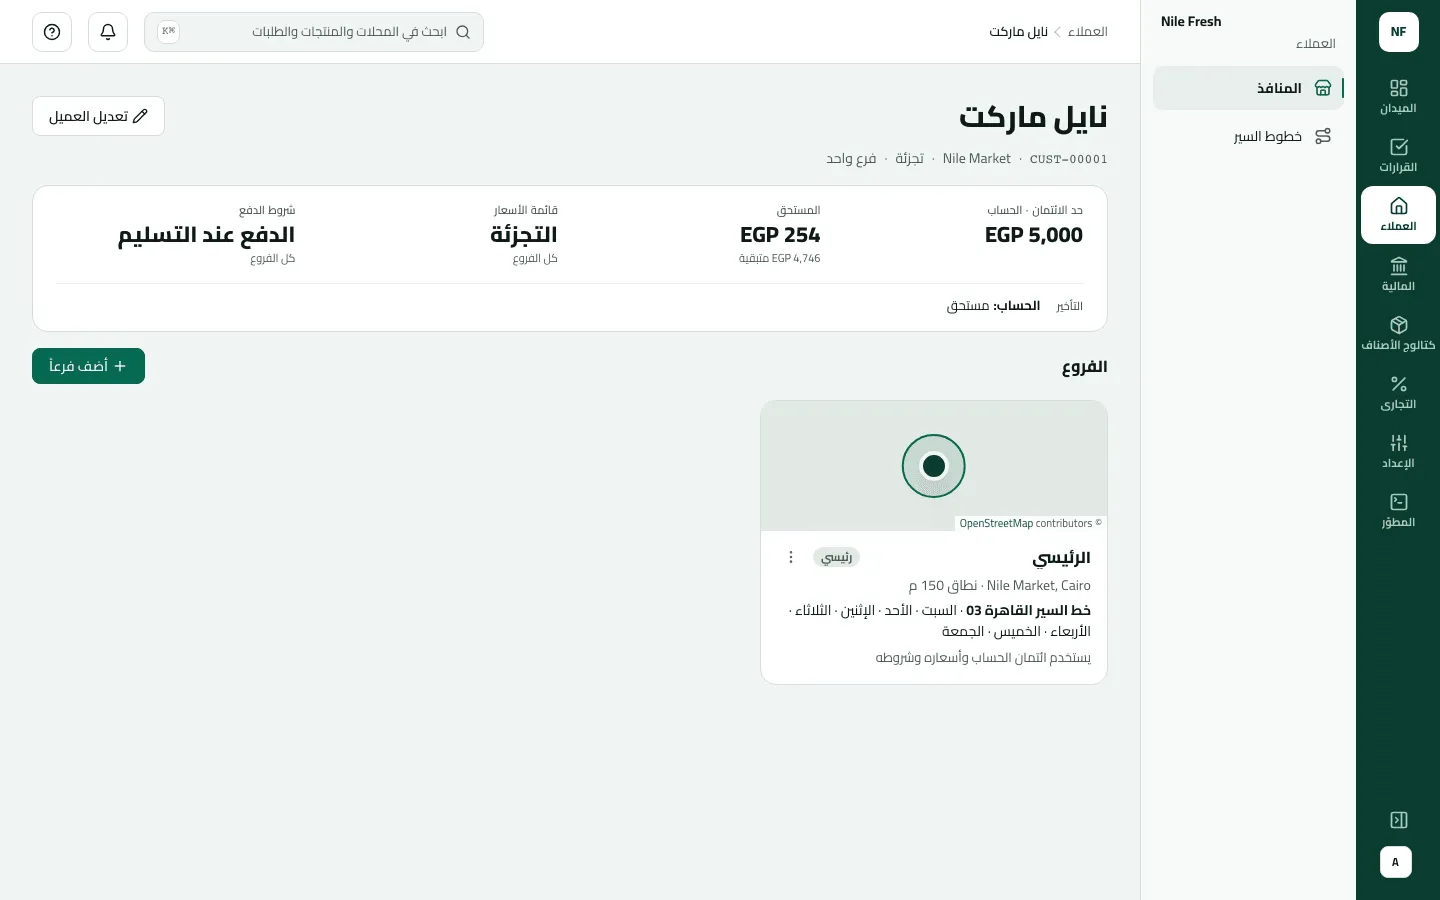Go to التجاري (Commercial) section
This screenshot has width=1440, height=900.
1398,393
